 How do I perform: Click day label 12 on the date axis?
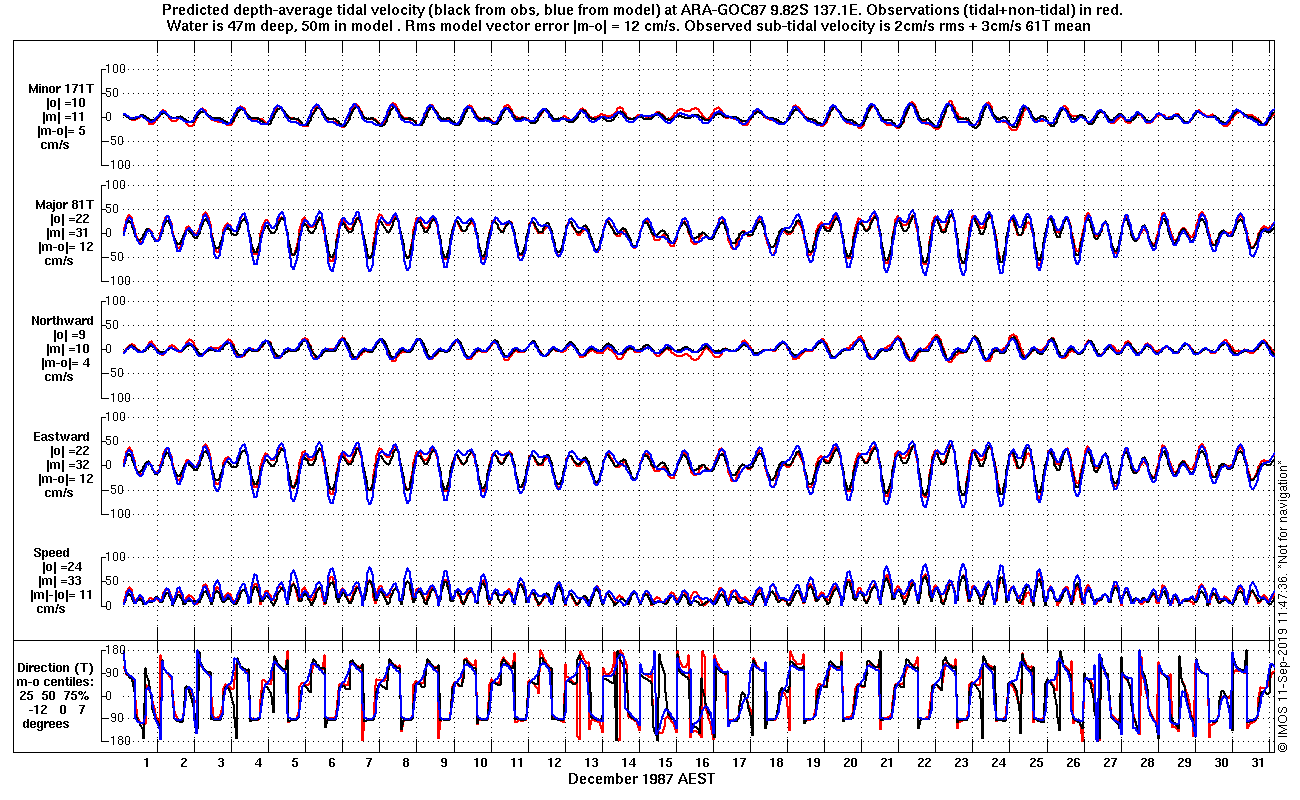coord(554,762)
